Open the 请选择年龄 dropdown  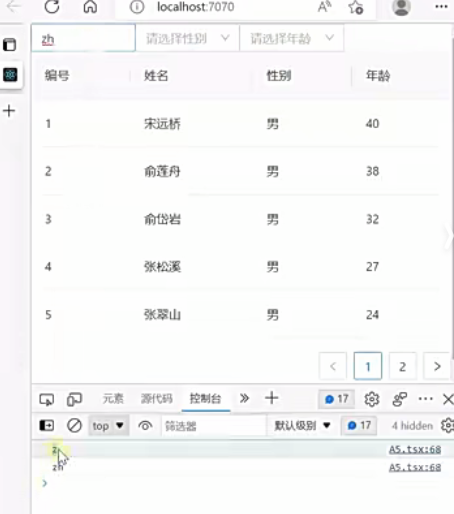point(292,39)
